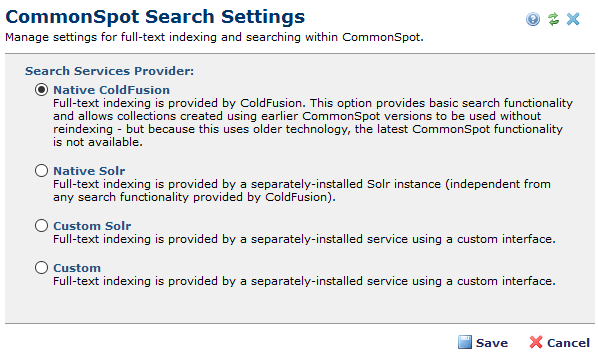Select the Native ColdFusion radio button
The image size is (598, 360).
tap(41, 90)
